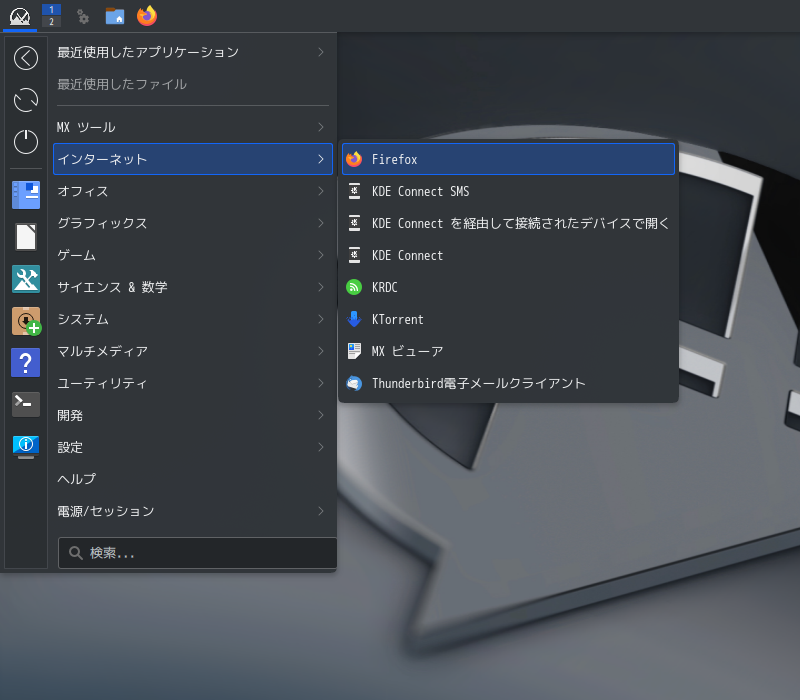Image resolution: width=800 pixels, height=700 pixels.
Task: Launch the terminal favorite icon
Action: [26, 404]
